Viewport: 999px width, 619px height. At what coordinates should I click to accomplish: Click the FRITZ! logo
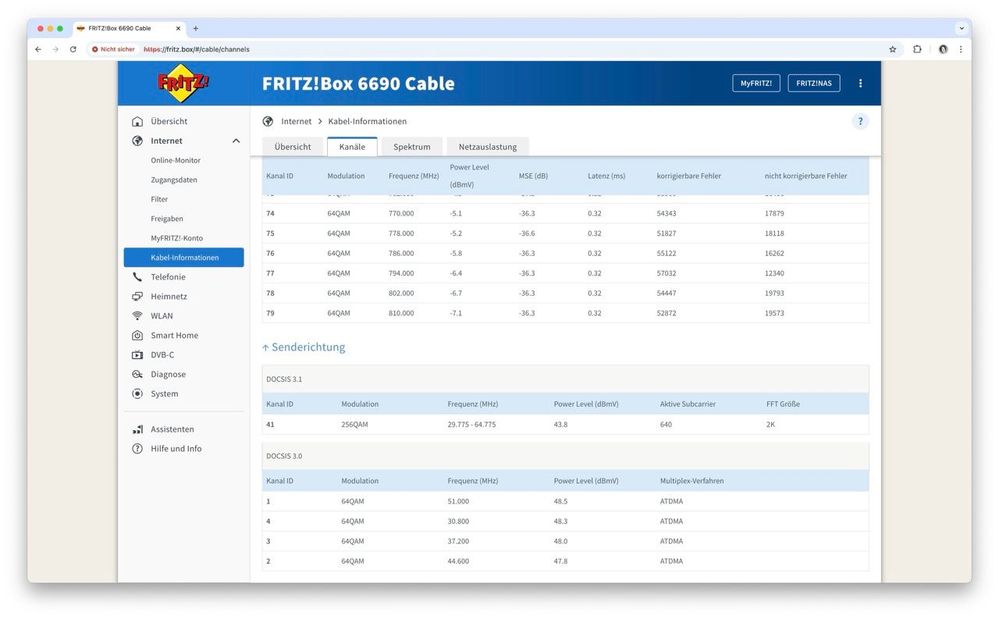(x=183, y=83)
